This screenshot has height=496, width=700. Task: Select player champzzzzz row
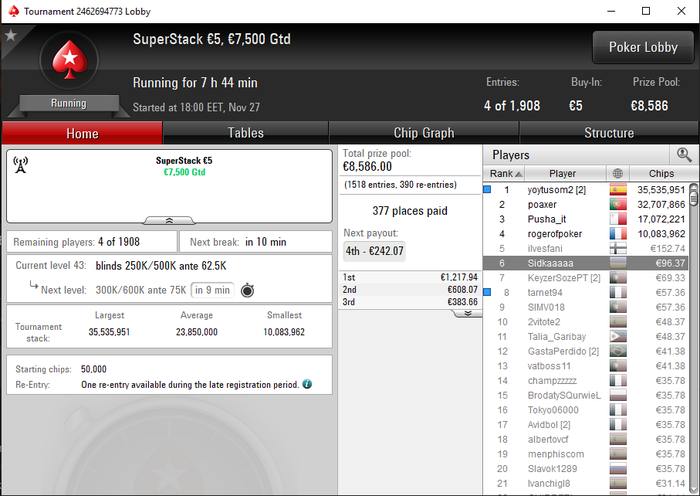[x=586, y=381]
